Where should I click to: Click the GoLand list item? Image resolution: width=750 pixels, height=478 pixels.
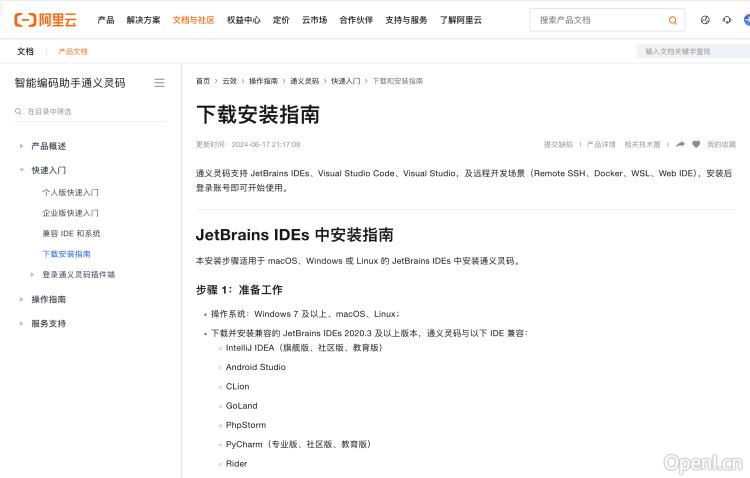(242, 406)
